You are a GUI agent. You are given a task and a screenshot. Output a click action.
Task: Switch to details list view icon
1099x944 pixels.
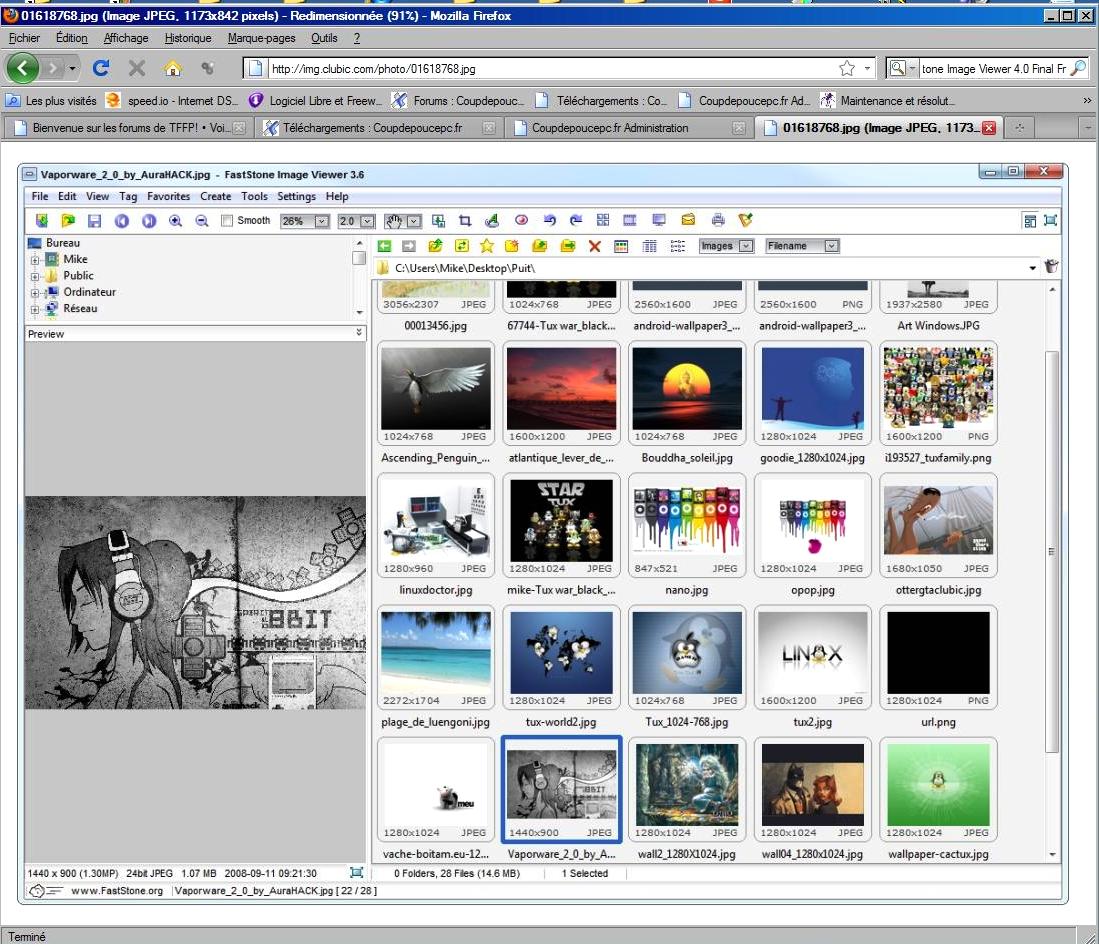(x=650, y=246)
